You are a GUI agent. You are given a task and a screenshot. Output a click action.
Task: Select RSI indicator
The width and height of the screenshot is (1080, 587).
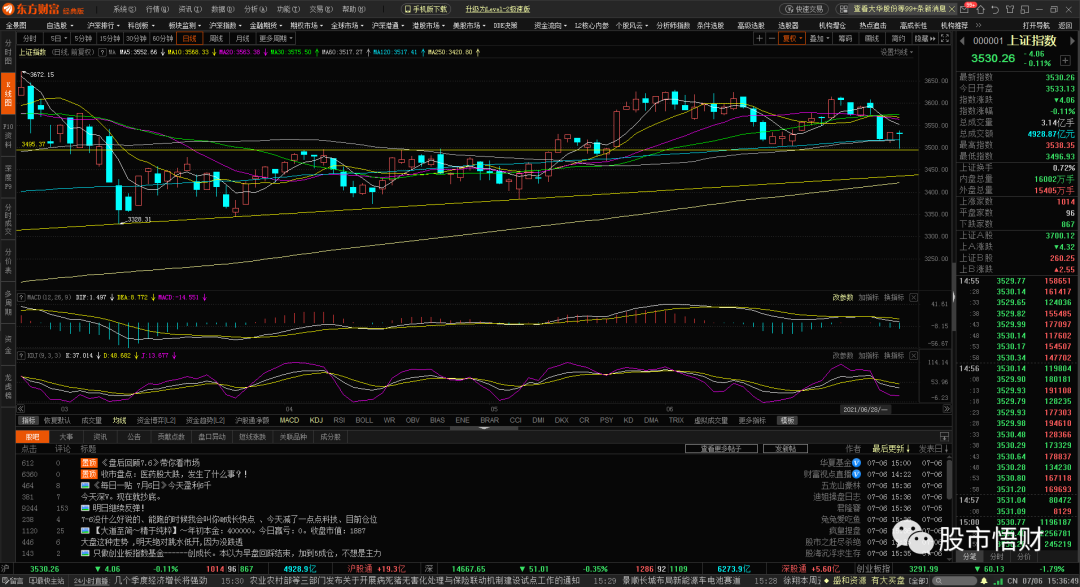[x=339, y=420]
